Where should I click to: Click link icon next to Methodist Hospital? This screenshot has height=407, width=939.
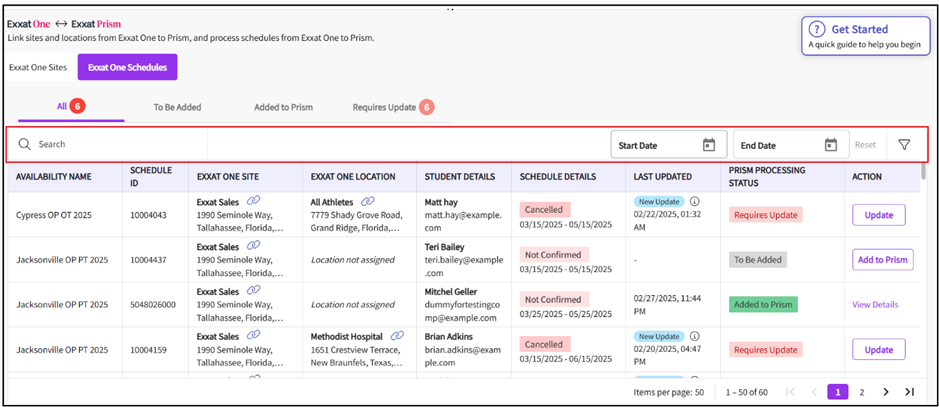click(x=397, y=336)
